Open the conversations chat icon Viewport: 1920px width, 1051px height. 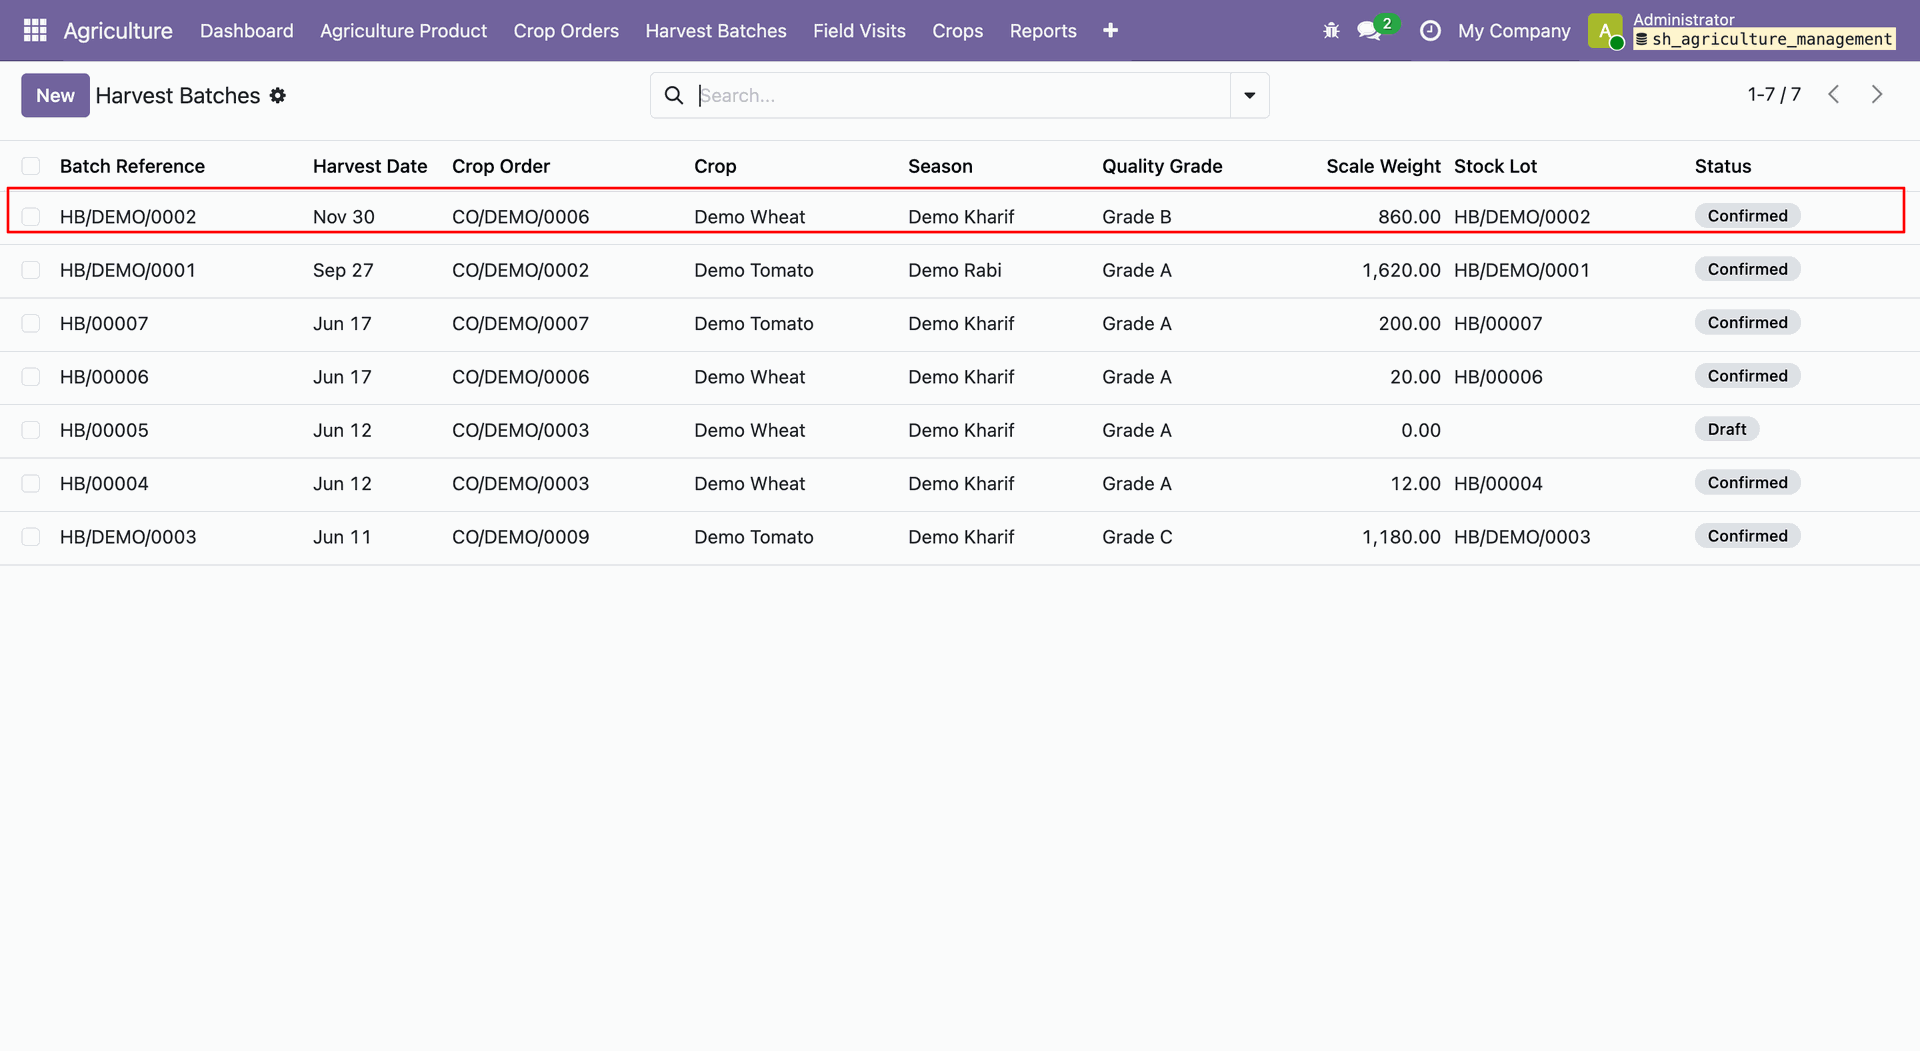(1369, 31)
